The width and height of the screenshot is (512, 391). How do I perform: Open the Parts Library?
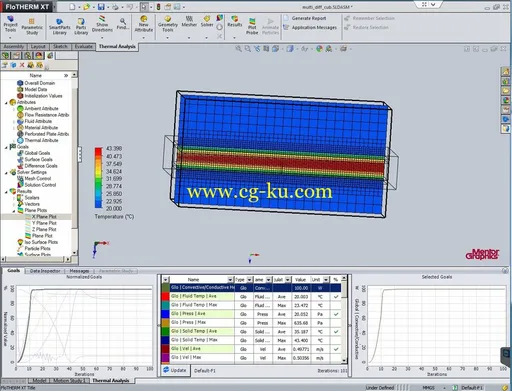pos(81,26)
